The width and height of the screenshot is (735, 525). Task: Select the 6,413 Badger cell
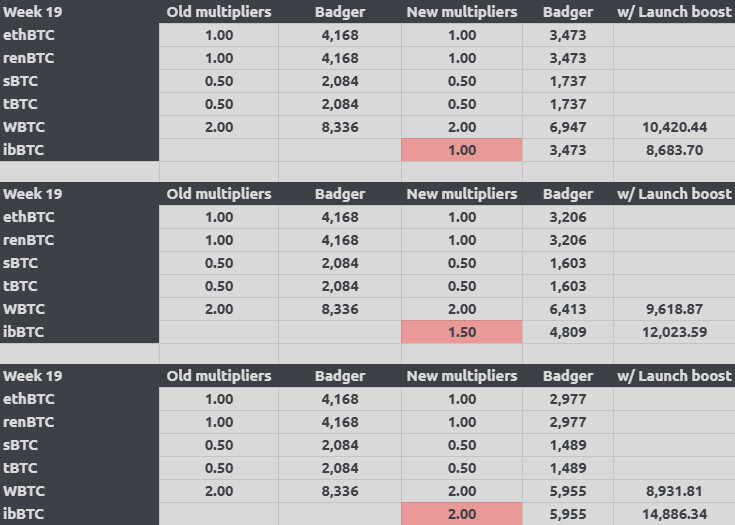[x=567, y=309]
